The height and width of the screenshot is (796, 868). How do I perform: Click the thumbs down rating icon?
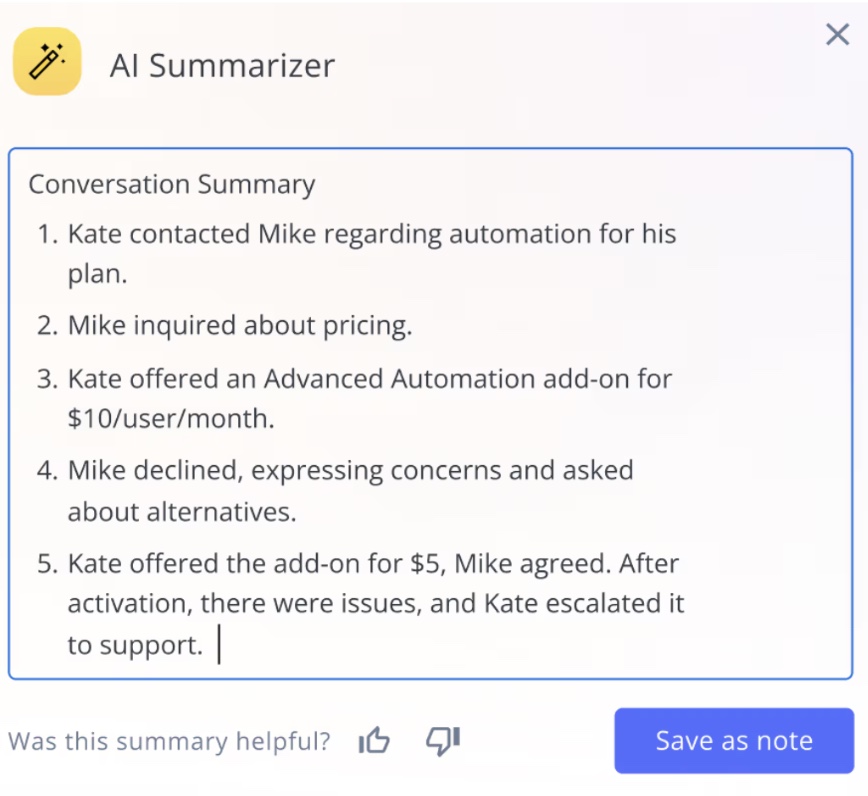tap(441, 740)
